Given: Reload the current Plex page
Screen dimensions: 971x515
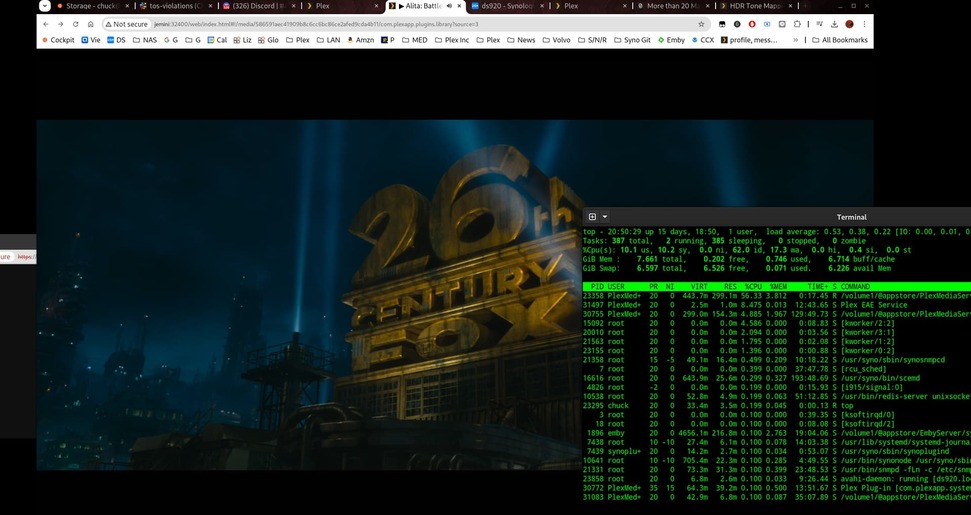Looking at the screenshot, I should point(76,24).
